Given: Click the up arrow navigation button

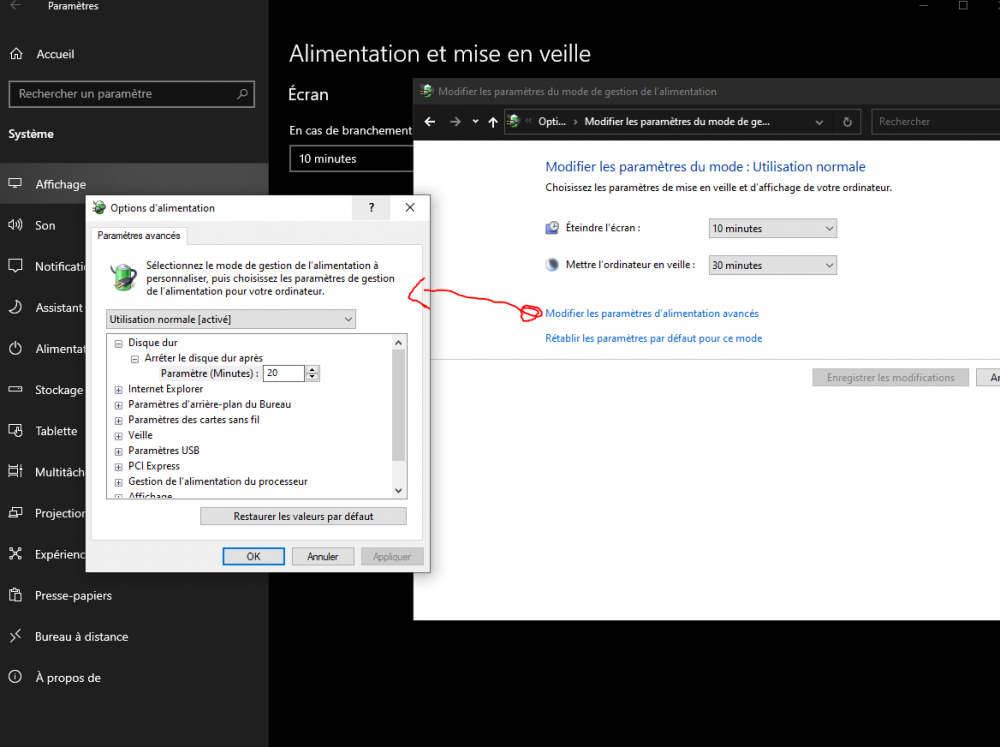Looking at the screenshot, I should click(492, 122).
